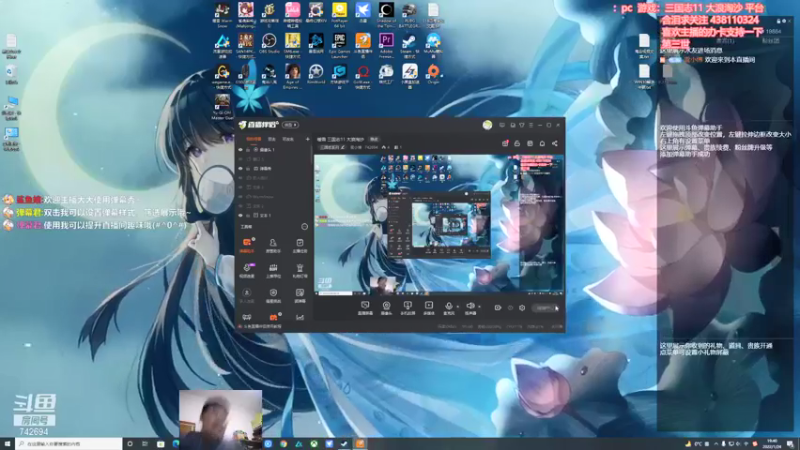Click the recording camera icon near settings gear
800x450 pixels.
[498, 308]
